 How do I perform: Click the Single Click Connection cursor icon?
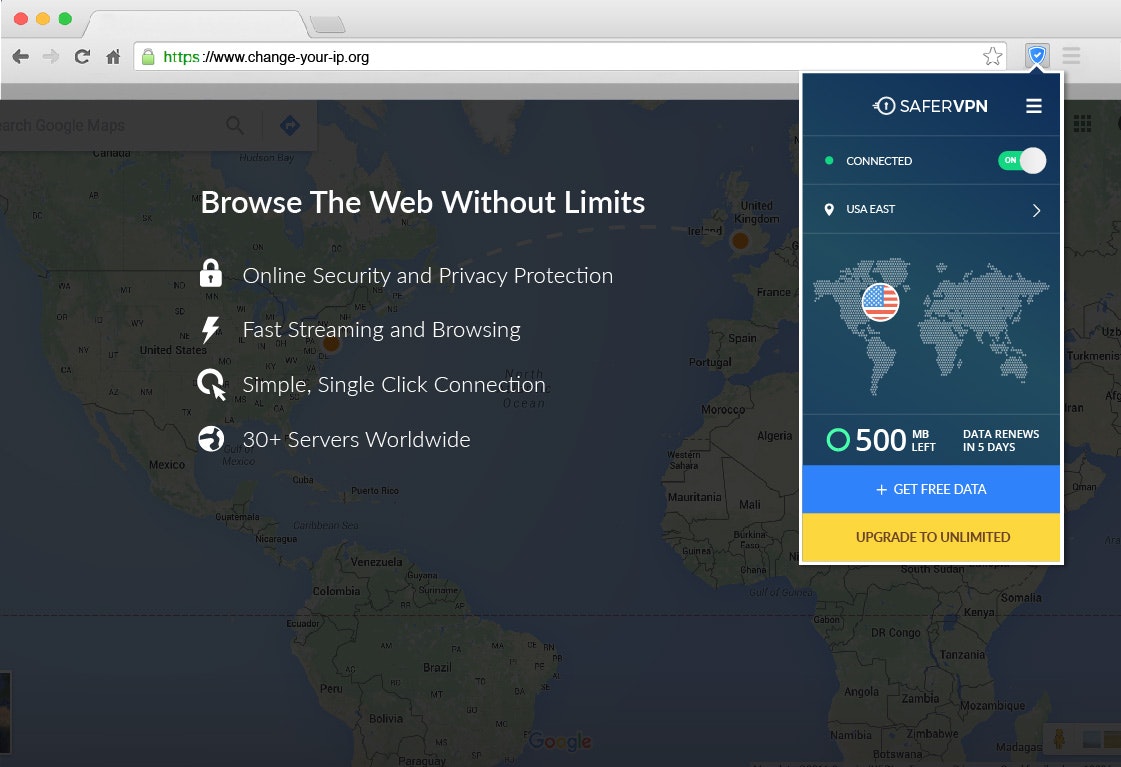(212, 384)
